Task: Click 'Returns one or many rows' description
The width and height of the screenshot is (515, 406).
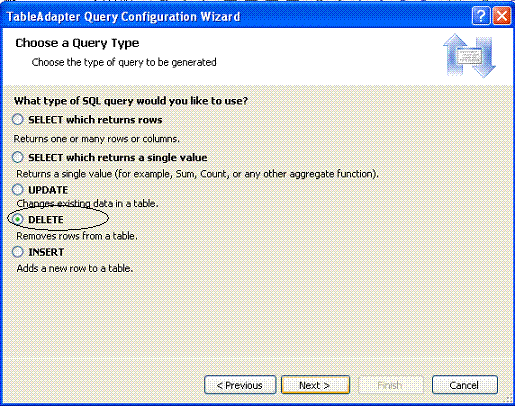Action: pyautogui.click(x=96, y=139)
